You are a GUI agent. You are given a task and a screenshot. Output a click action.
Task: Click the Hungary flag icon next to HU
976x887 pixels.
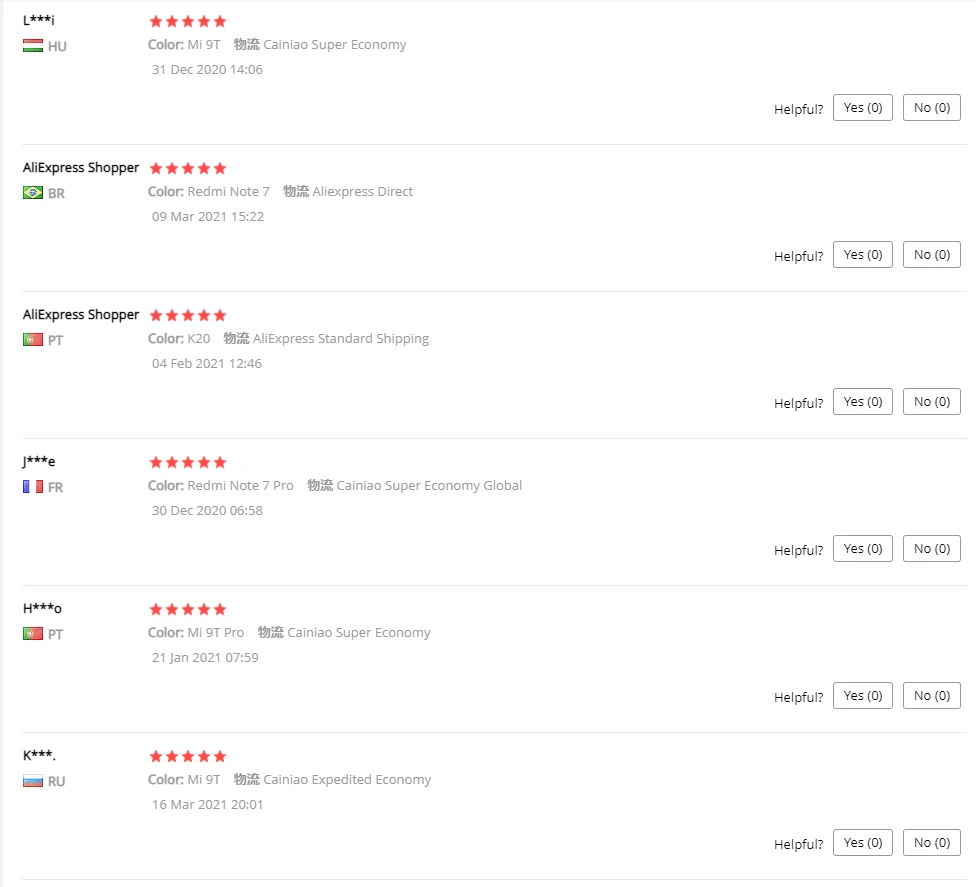[33, 46]
